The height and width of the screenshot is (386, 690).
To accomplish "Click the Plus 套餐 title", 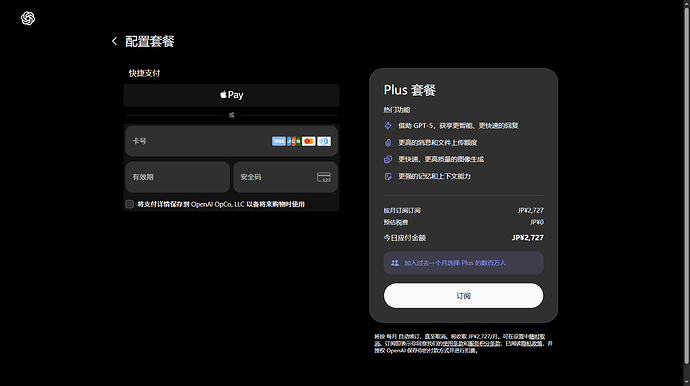I will pos(410,90).
